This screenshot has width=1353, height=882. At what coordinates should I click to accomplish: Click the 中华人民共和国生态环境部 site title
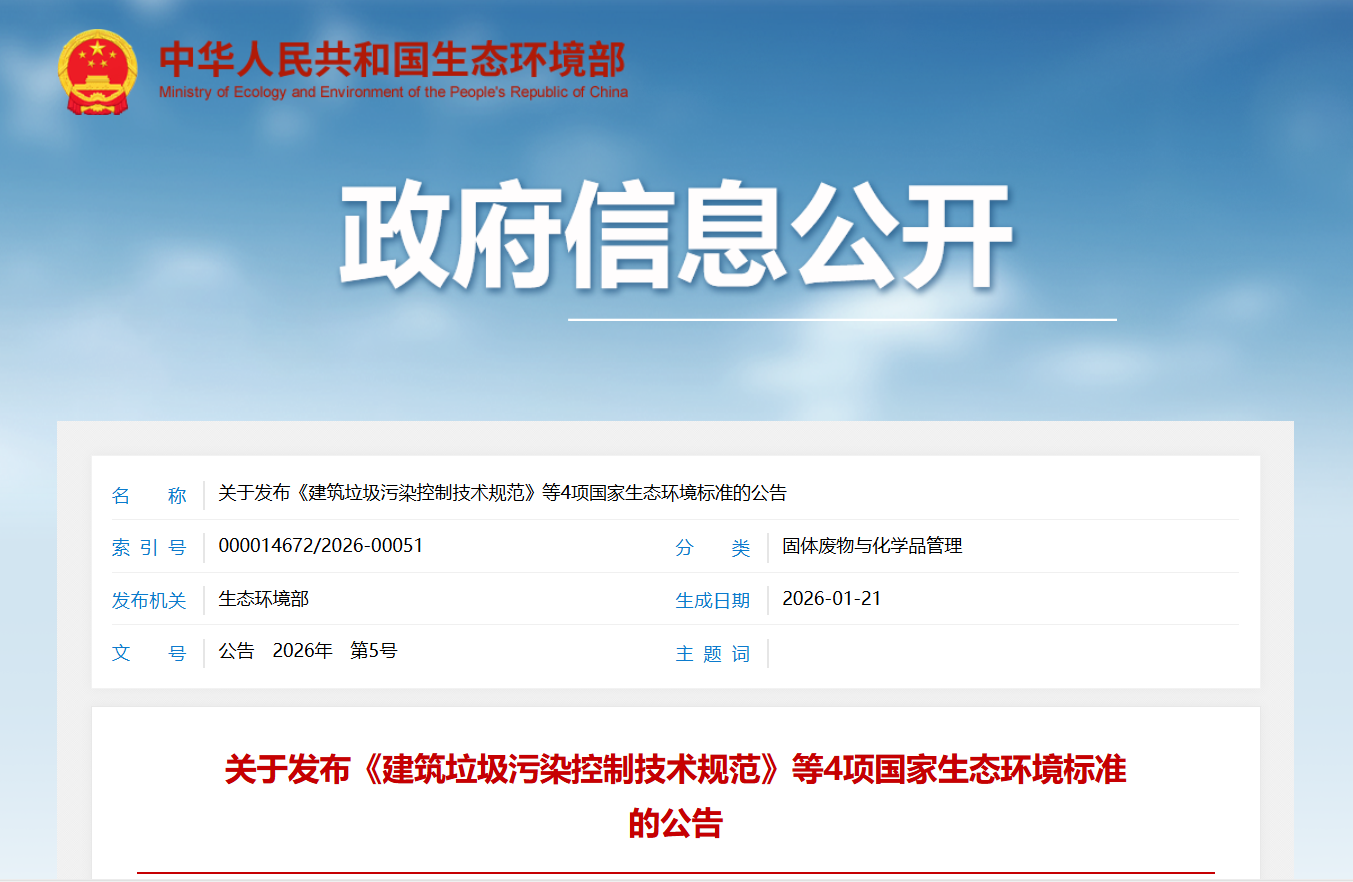(x=392, y=60)
